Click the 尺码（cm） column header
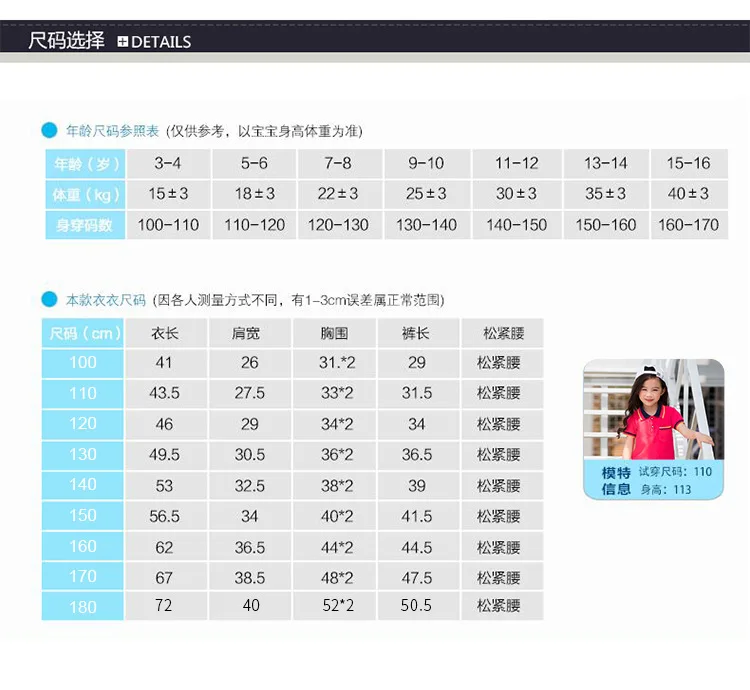750x690 pixels. coord(83,333)
